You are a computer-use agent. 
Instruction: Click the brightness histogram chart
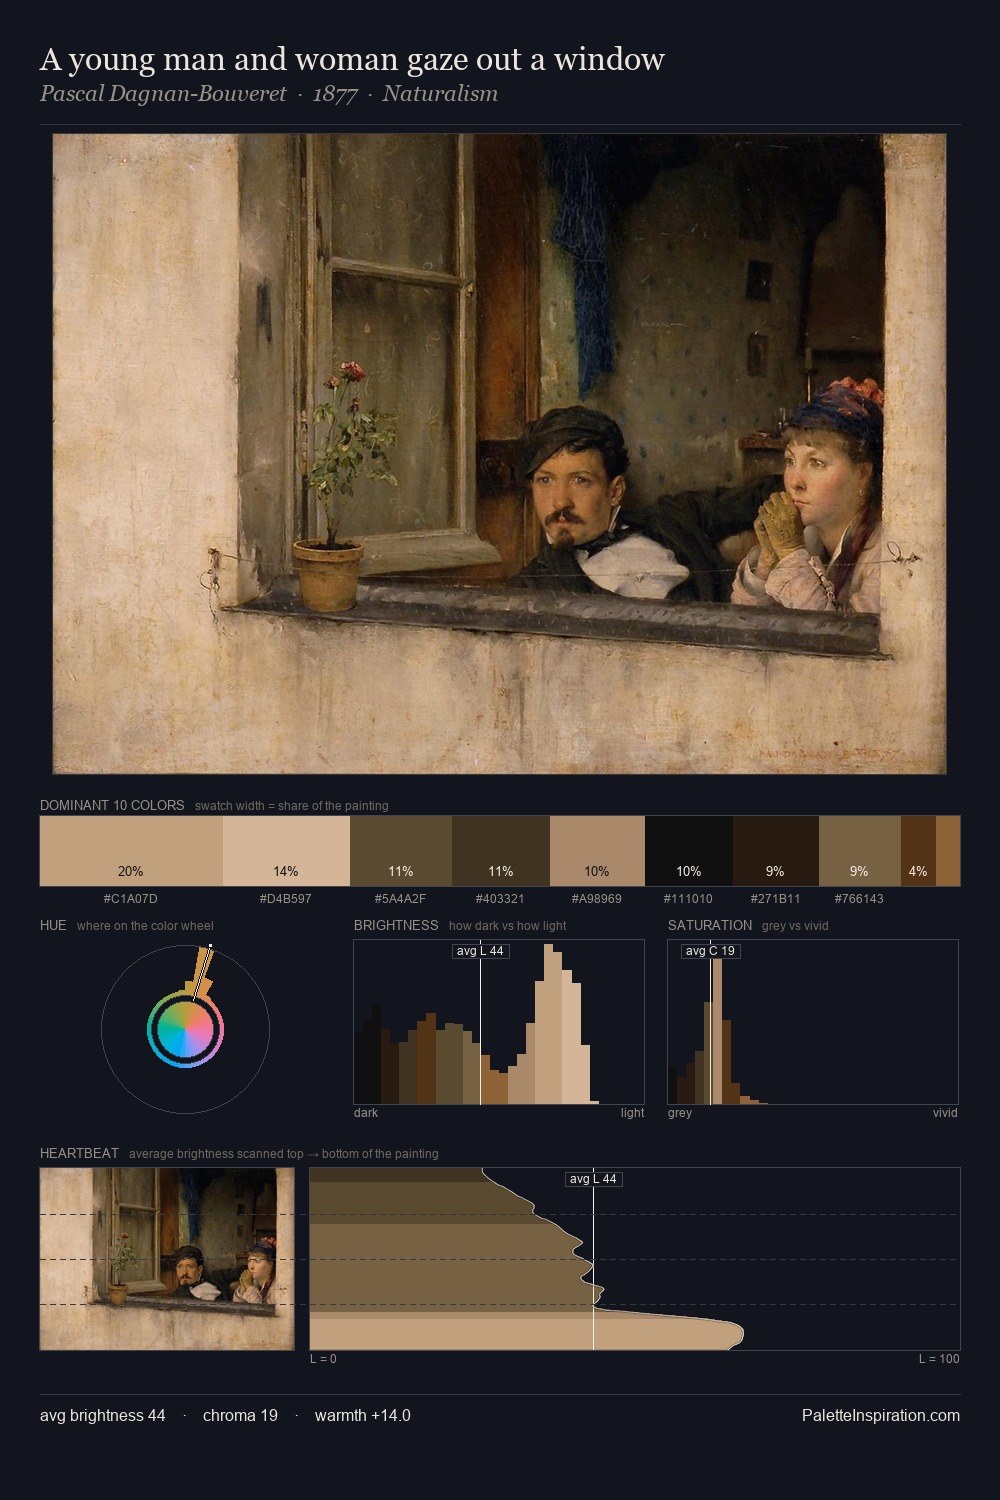[x=499, y=1022]
